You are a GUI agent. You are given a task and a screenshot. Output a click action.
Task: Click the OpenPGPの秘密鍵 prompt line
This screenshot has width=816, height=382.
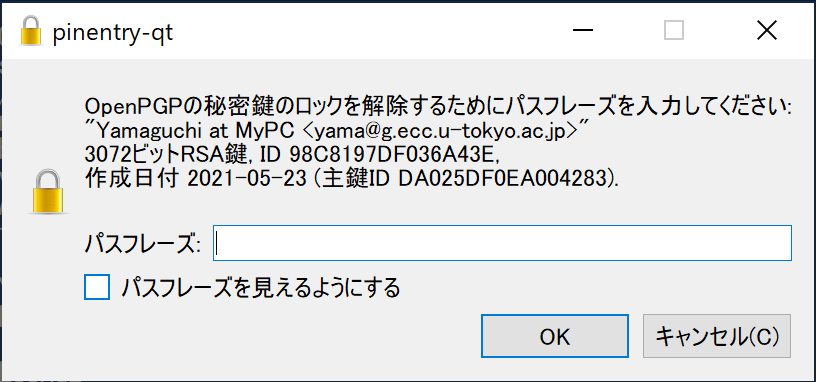coord(438,109)
